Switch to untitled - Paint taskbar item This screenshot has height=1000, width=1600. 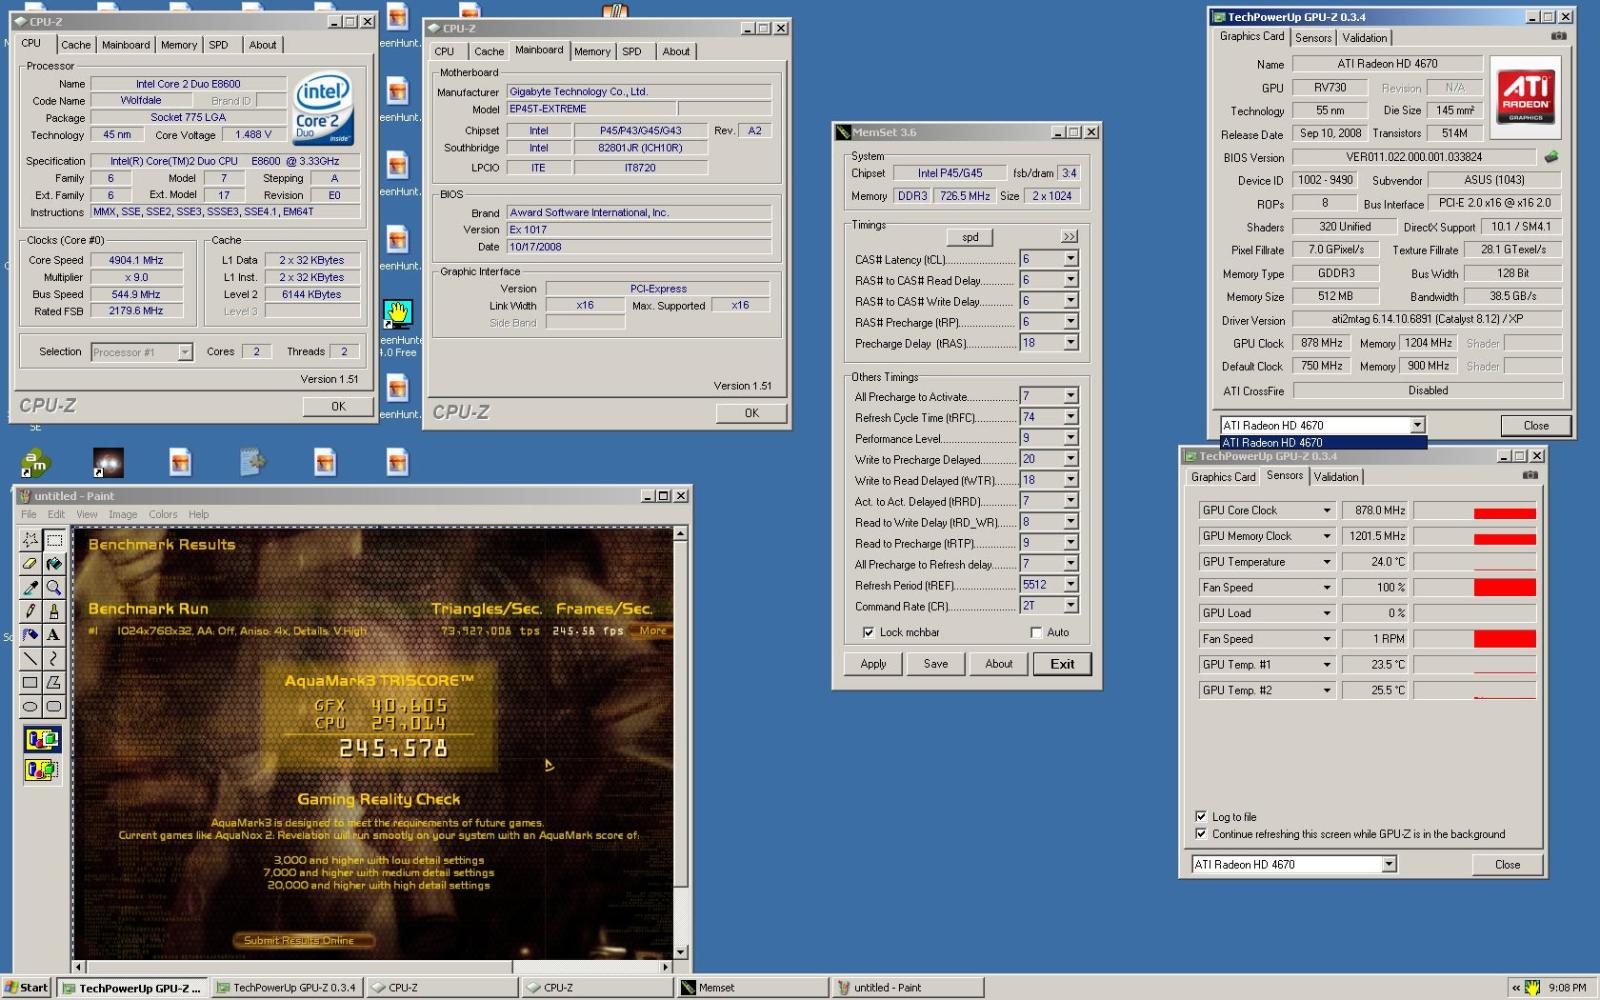click(x=907, y=987)
